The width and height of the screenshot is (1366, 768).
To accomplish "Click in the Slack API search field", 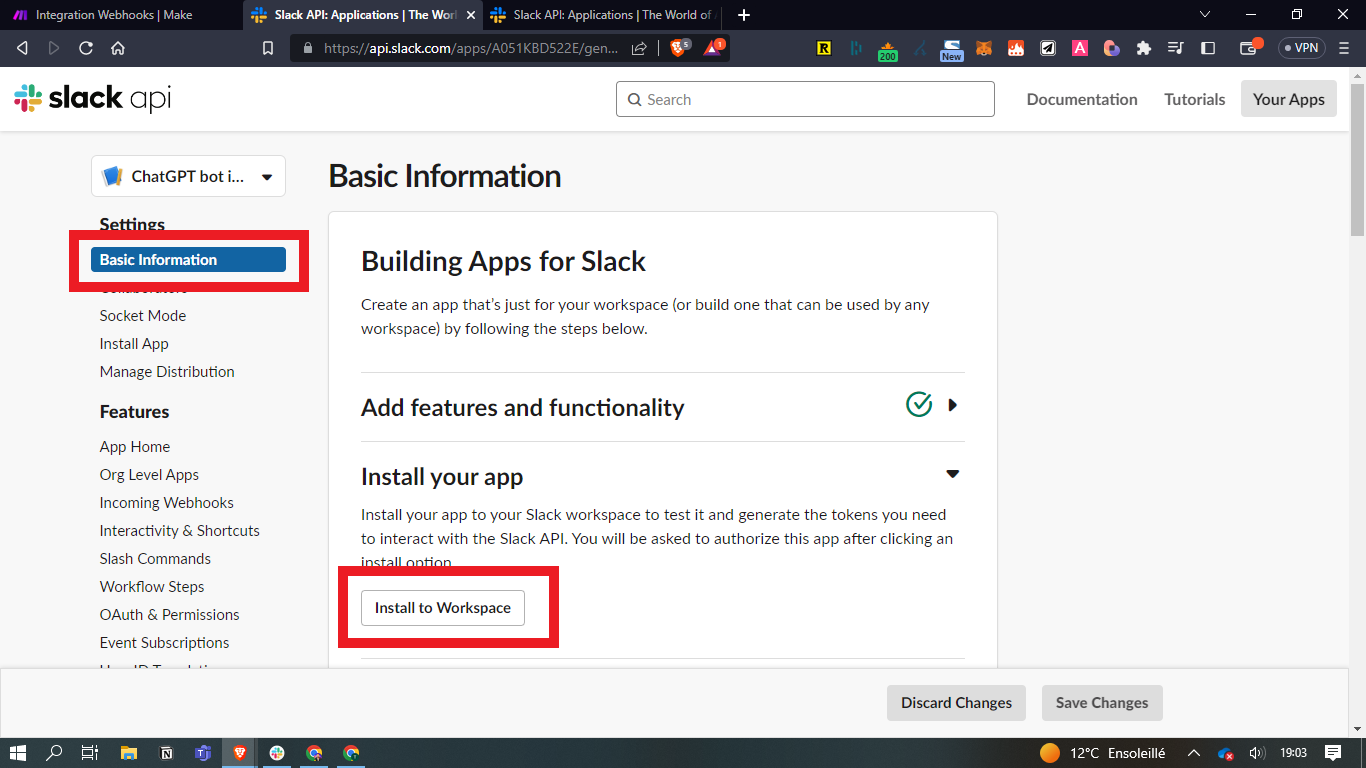I will 805,99.
